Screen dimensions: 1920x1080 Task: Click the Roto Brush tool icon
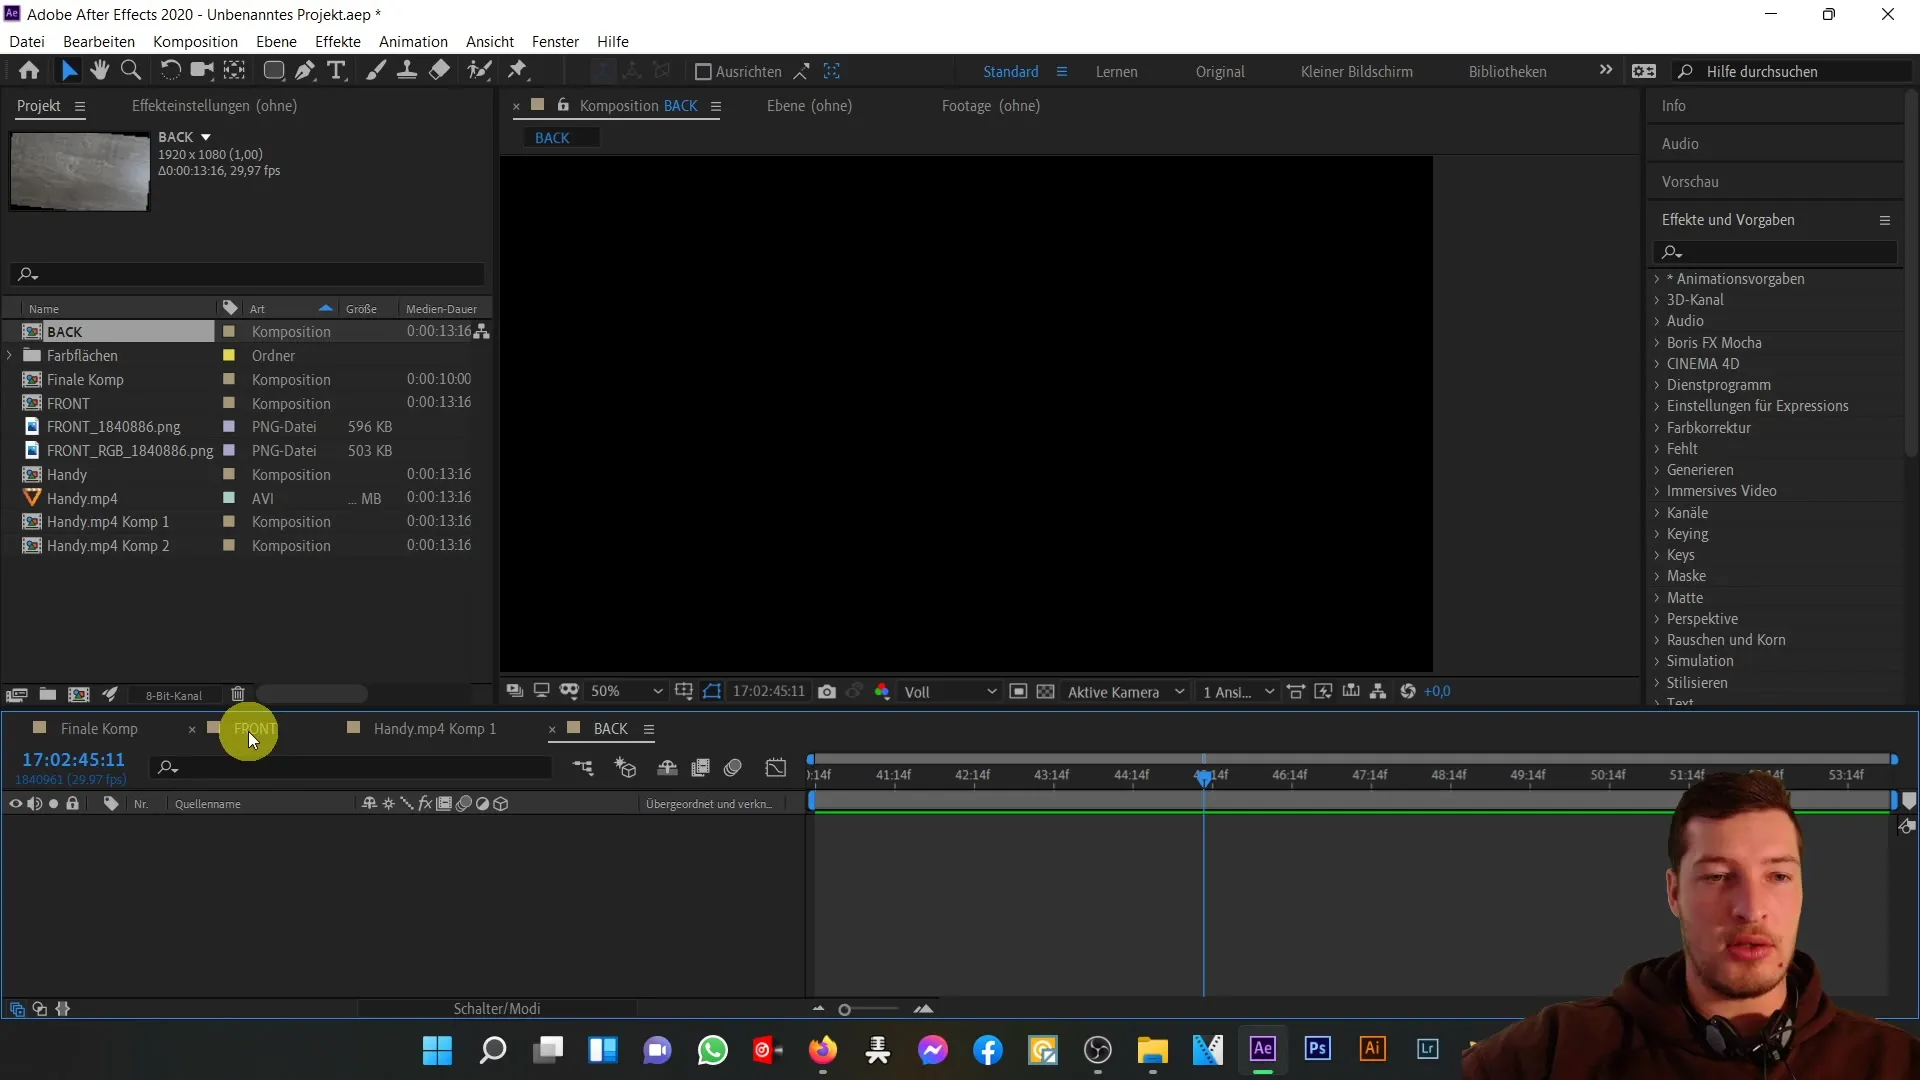(x=480, y=70)
